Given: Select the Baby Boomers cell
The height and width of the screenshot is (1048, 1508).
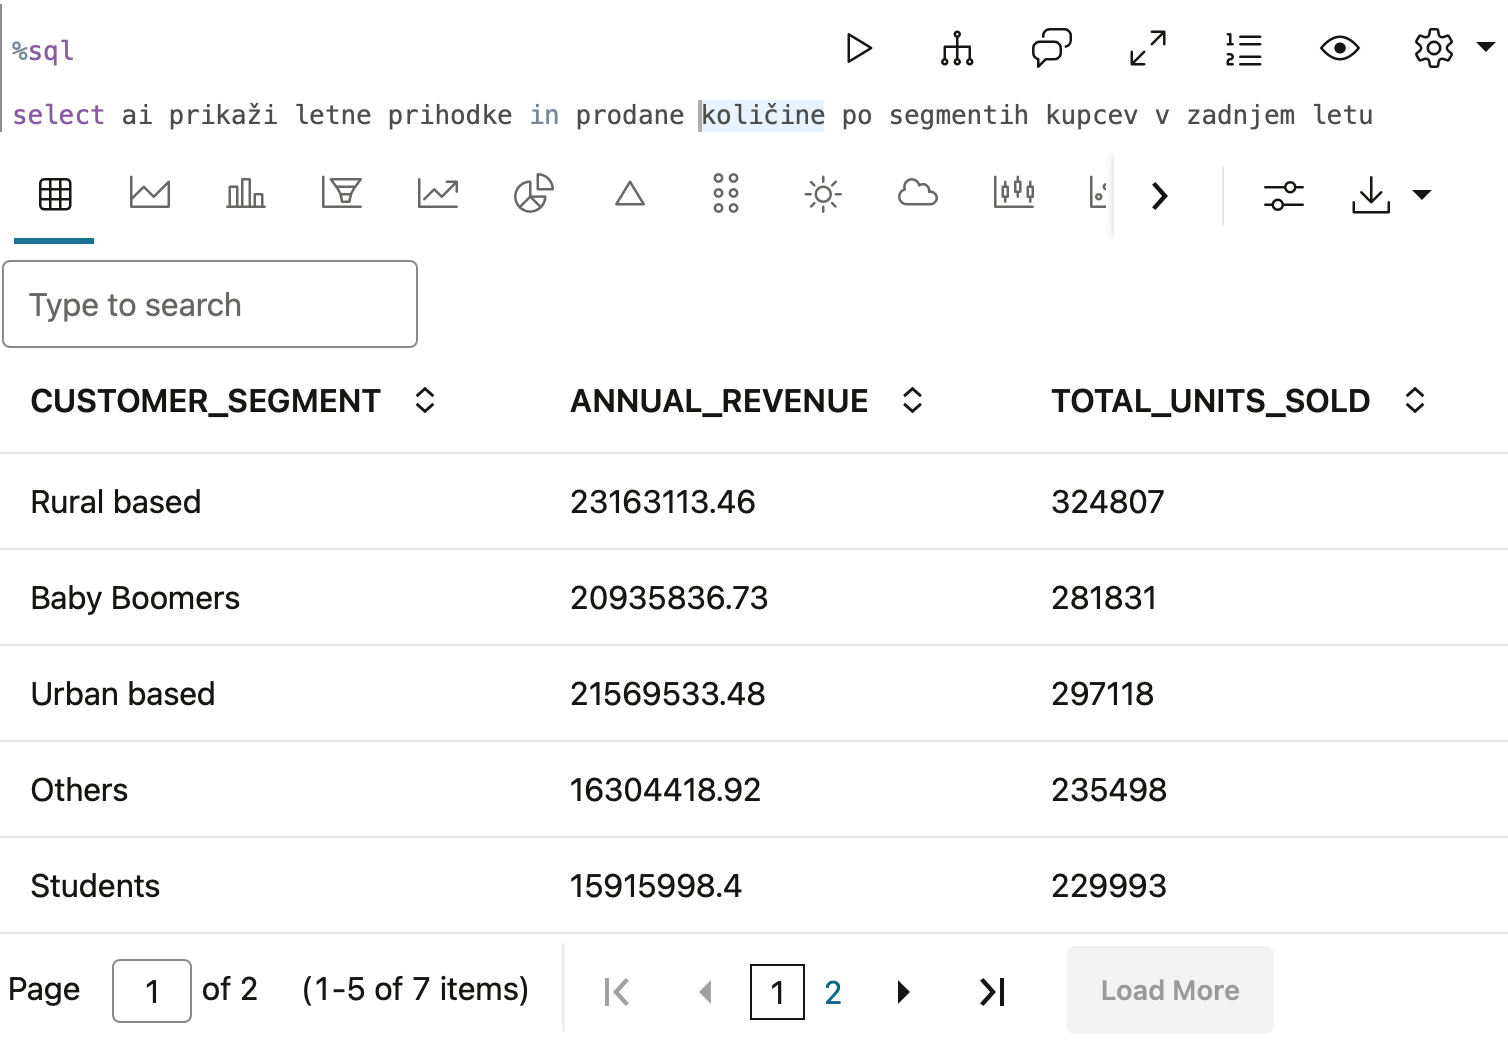Looking at the screenshot, I should click(x=135, y=597).
